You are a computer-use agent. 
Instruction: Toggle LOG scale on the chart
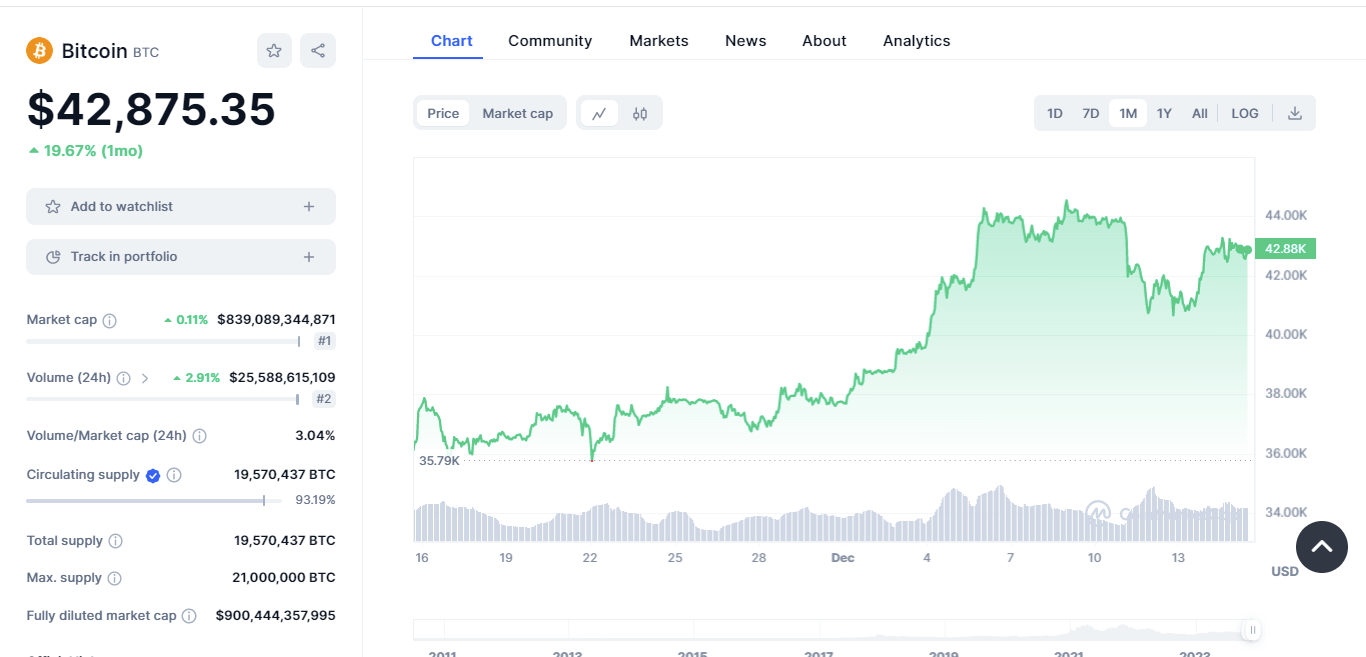pos(1245,113)
